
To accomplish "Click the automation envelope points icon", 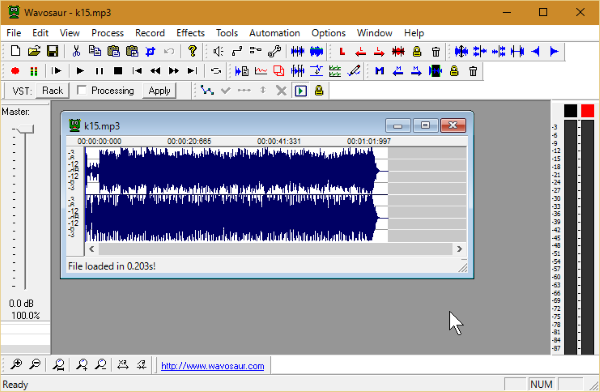I will [x=207, y=91].
